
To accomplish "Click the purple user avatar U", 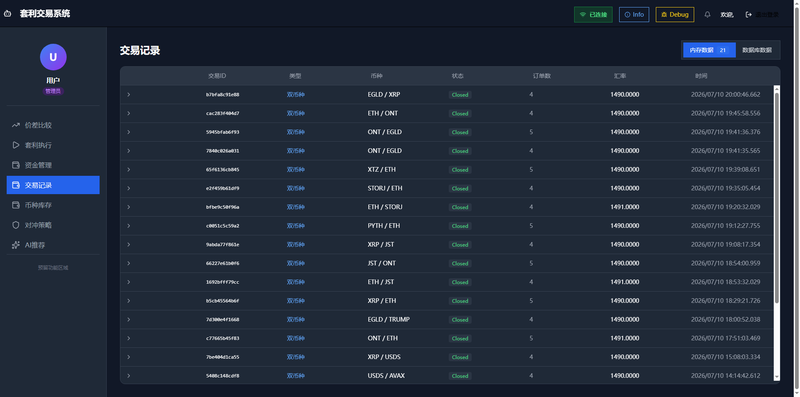I will pos(53,57).
